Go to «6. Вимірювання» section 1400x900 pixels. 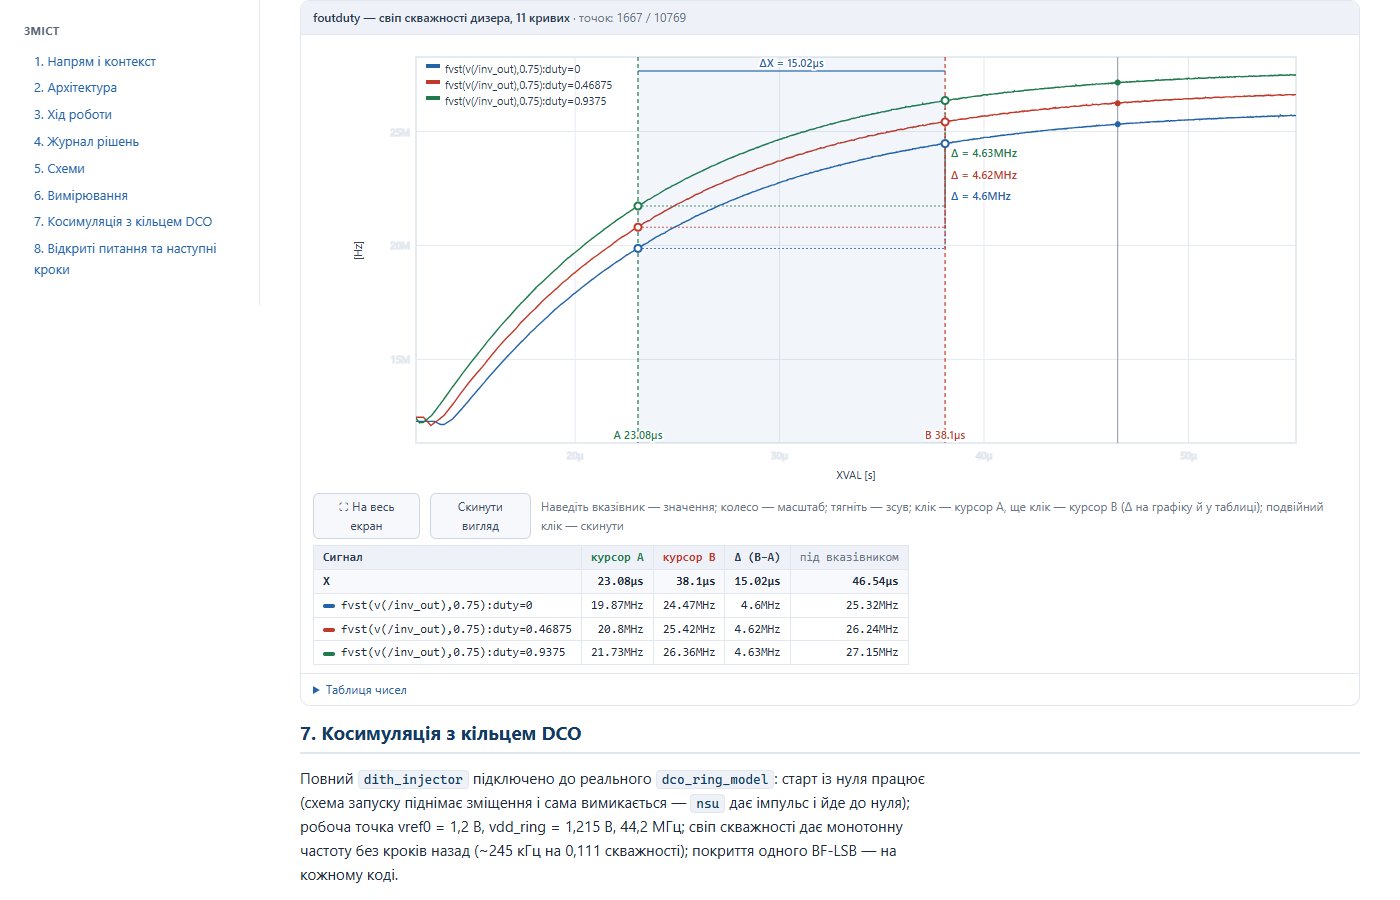click(81, 196)
